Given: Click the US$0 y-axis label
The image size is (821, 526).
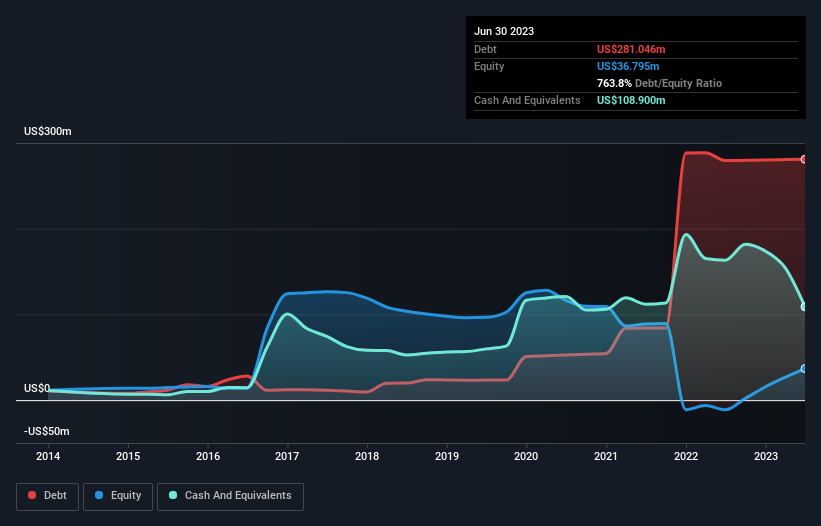Looking at the screenshot, I should click(37, 388).
